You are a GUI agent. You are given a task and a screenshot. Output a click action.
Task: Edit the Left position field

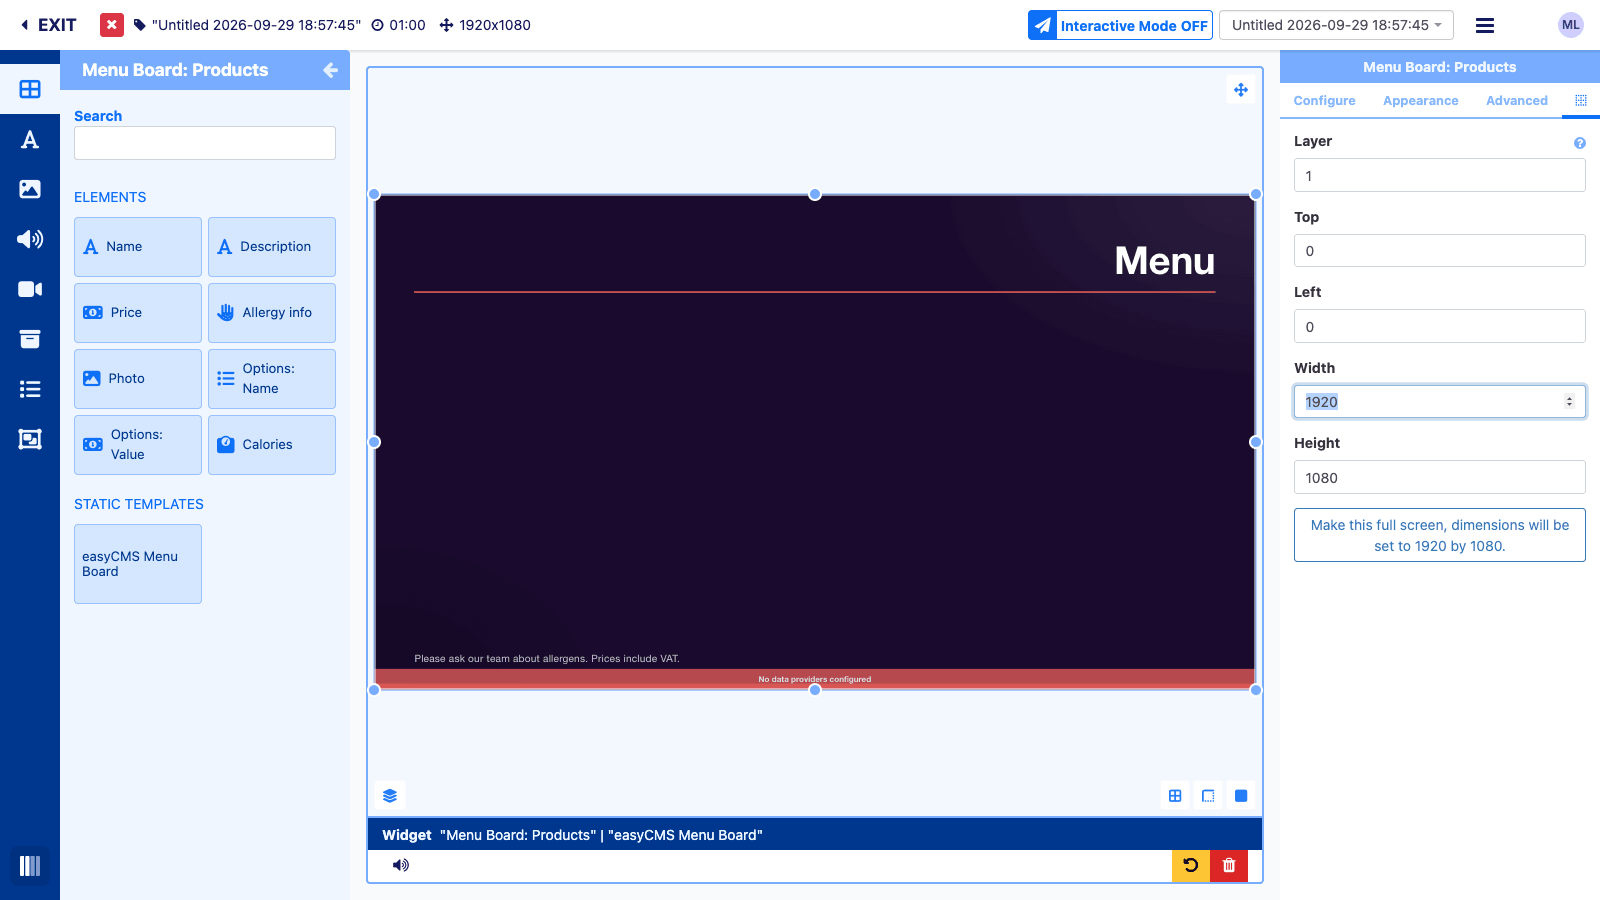1440,327
